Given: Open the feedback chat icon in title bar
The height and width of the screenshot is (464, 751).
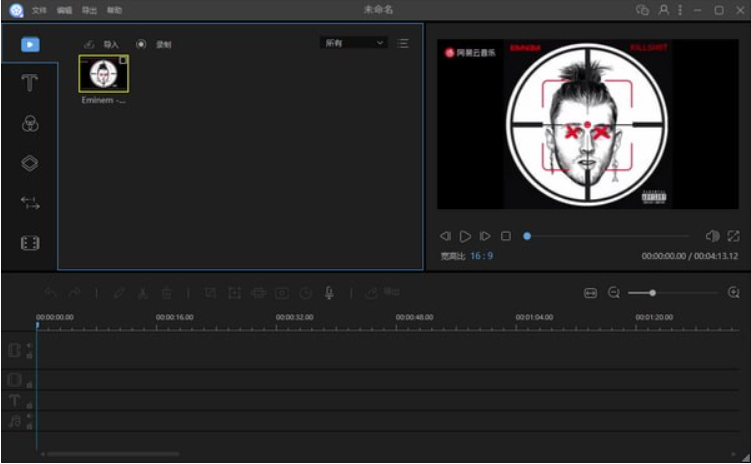Looking at the screenshot, I should point(642,10).
